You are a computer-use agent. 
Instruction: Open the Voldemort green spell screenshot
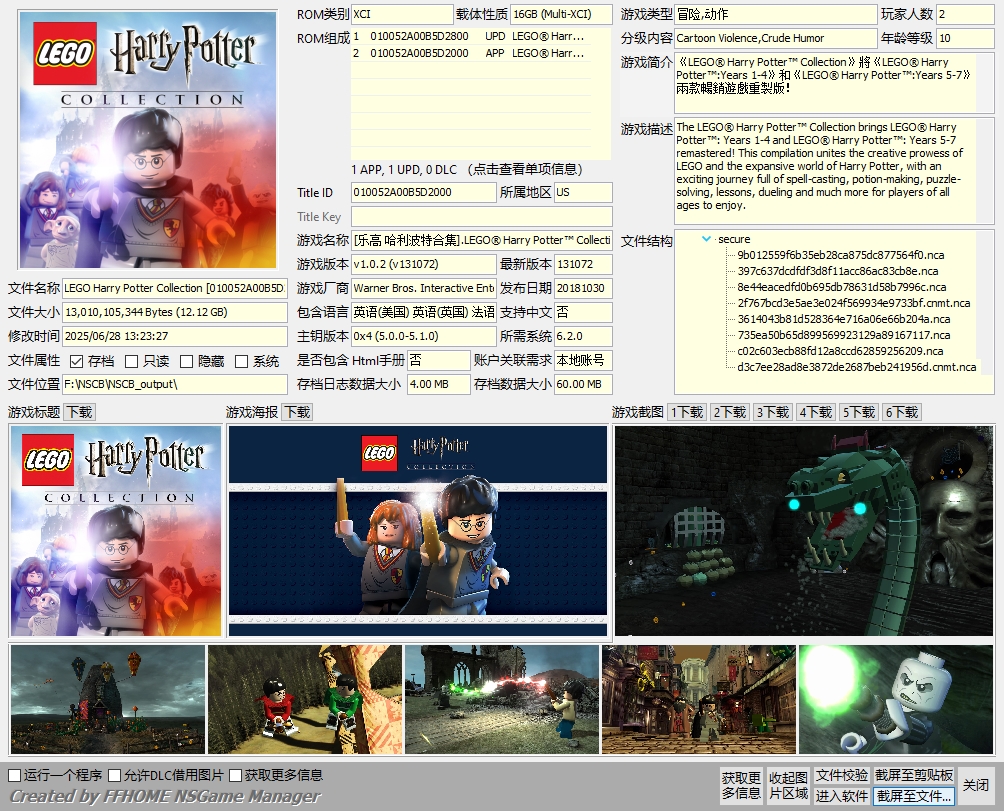pos(896,700)
